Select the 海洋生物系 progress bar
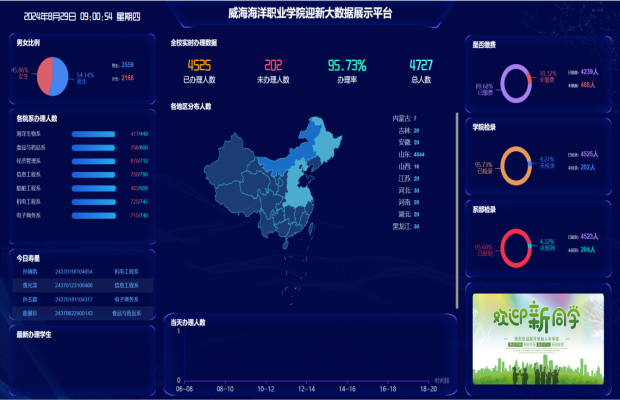 pyautogui.click(x=95, y=133)
